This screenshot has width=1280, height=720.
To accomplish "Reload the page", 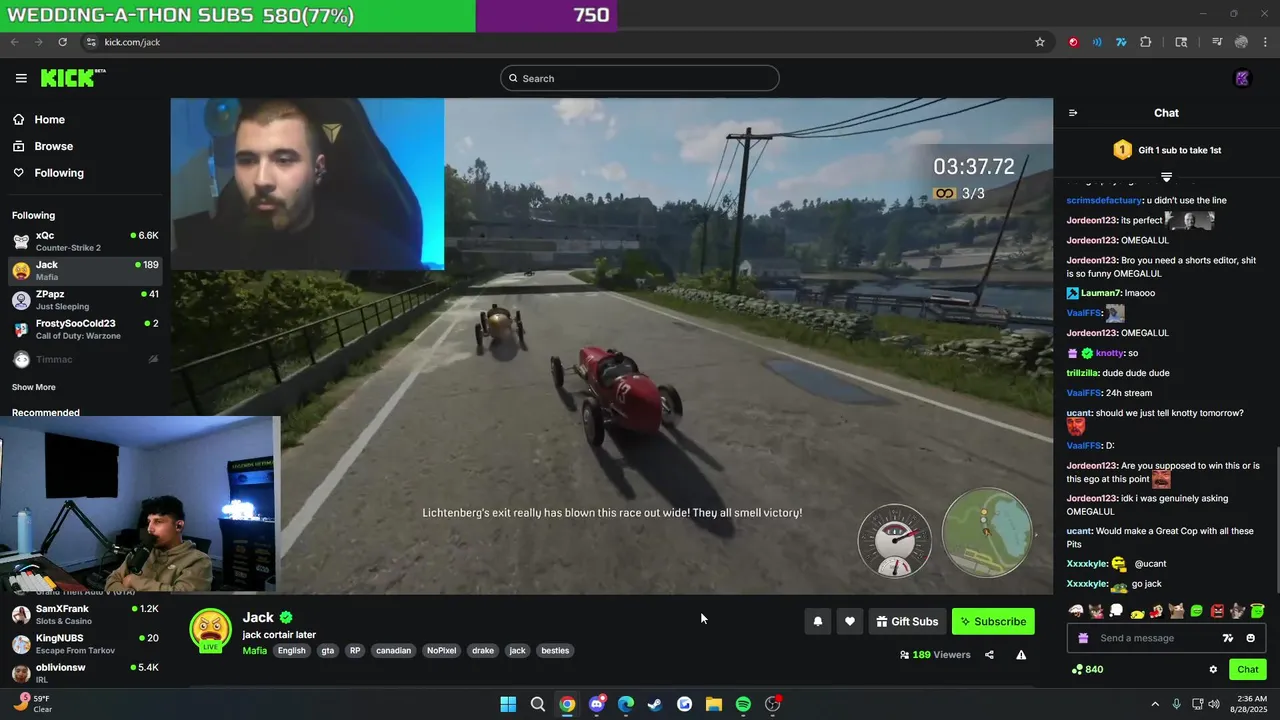I will pyautogui.click(x=62, y=42).
